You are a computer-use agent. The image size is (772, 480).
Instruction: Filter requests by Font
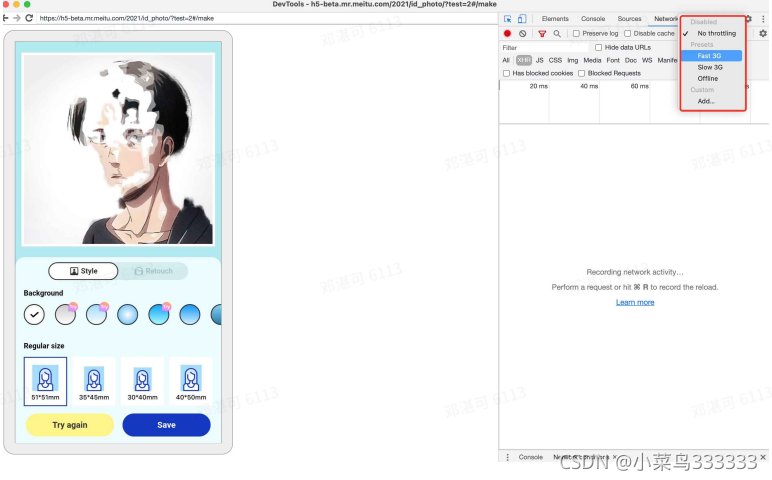click(x=613, y=60)
